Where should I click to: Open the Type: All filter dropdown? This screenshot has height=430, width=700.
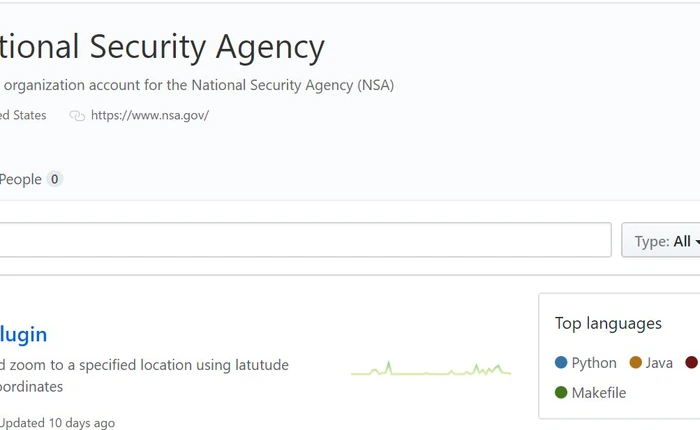click(x=664, y=241)
